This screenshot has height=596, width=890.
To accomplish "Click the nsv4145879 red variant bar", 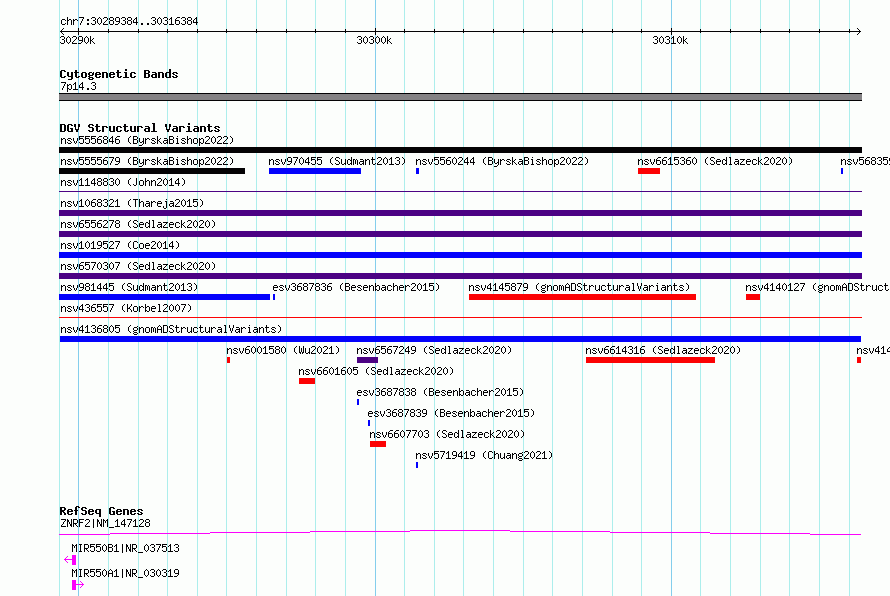I will [x=582, y=297].
